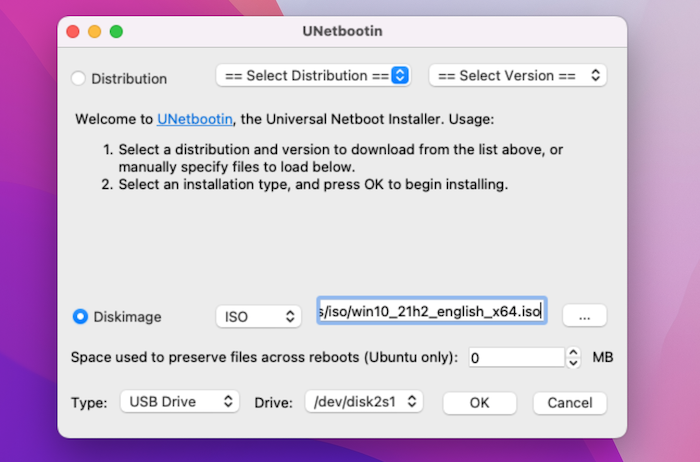Open the Select Distribution dropdown
Screen dimensions: 700x462
[x=313, y=75]
